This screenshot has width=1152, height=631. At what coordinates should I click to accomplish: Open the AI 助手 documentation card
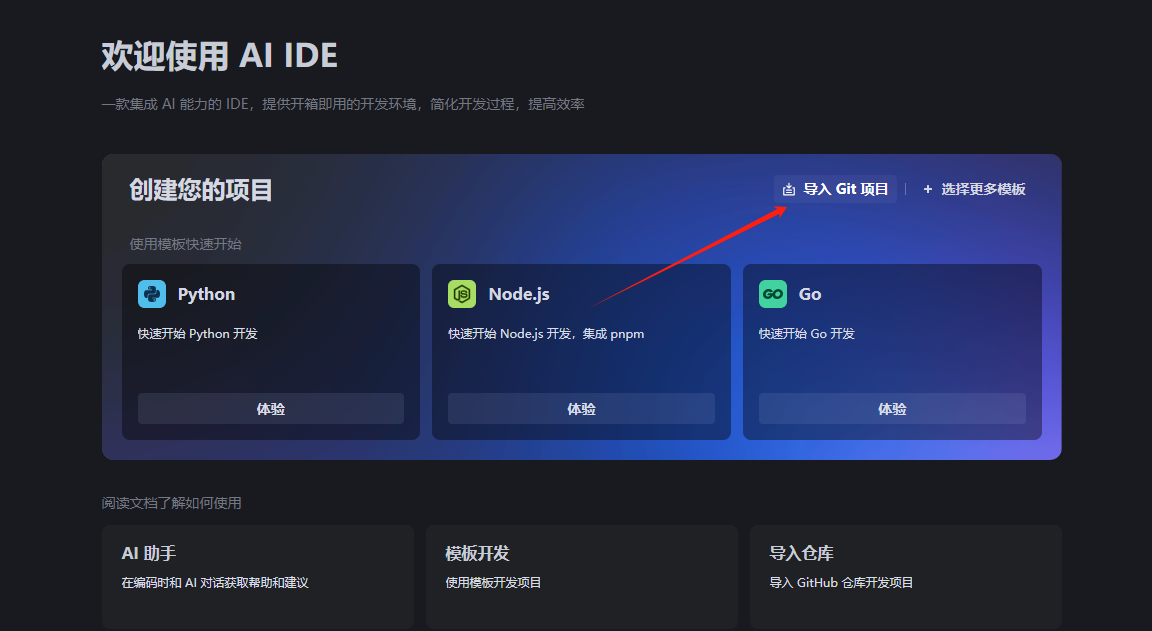tap(258, 577)
